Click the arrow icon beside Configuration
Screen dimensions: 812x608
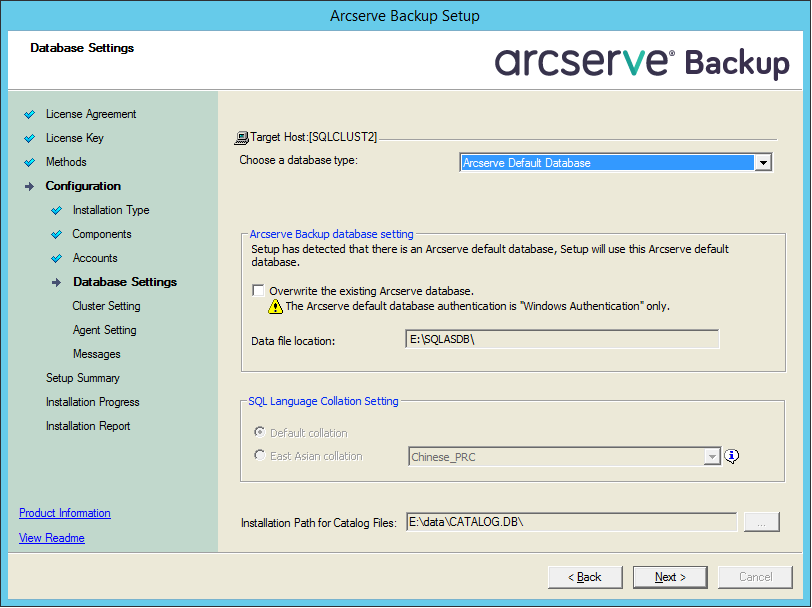[x=30, y=187]
